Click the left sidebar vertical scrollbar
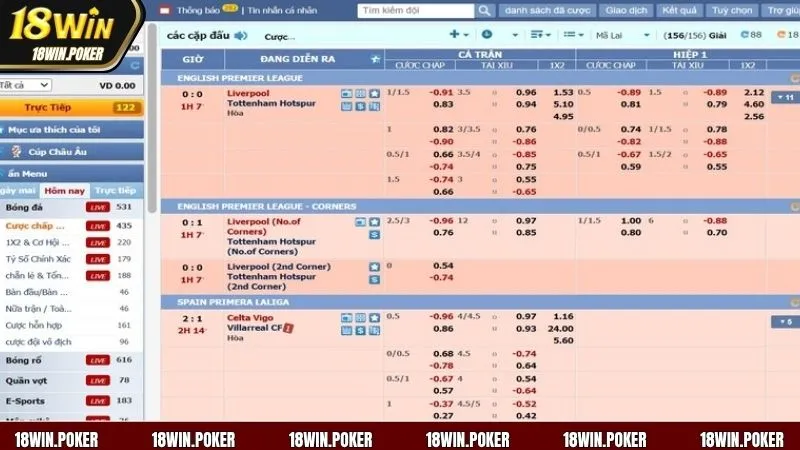 (152, 117)
